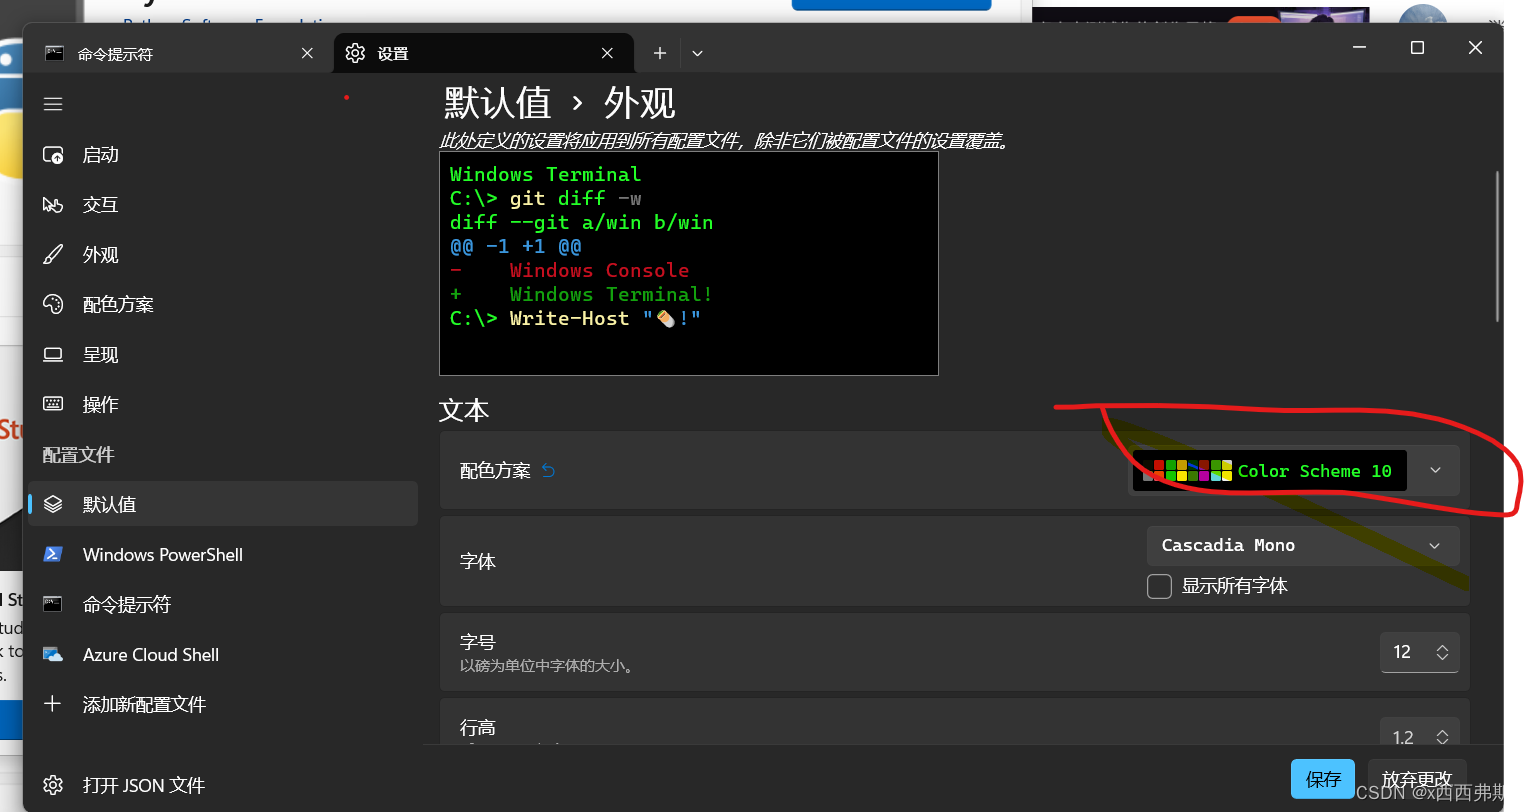Switch to the 设置 settings tab

(x=482, y=54)
